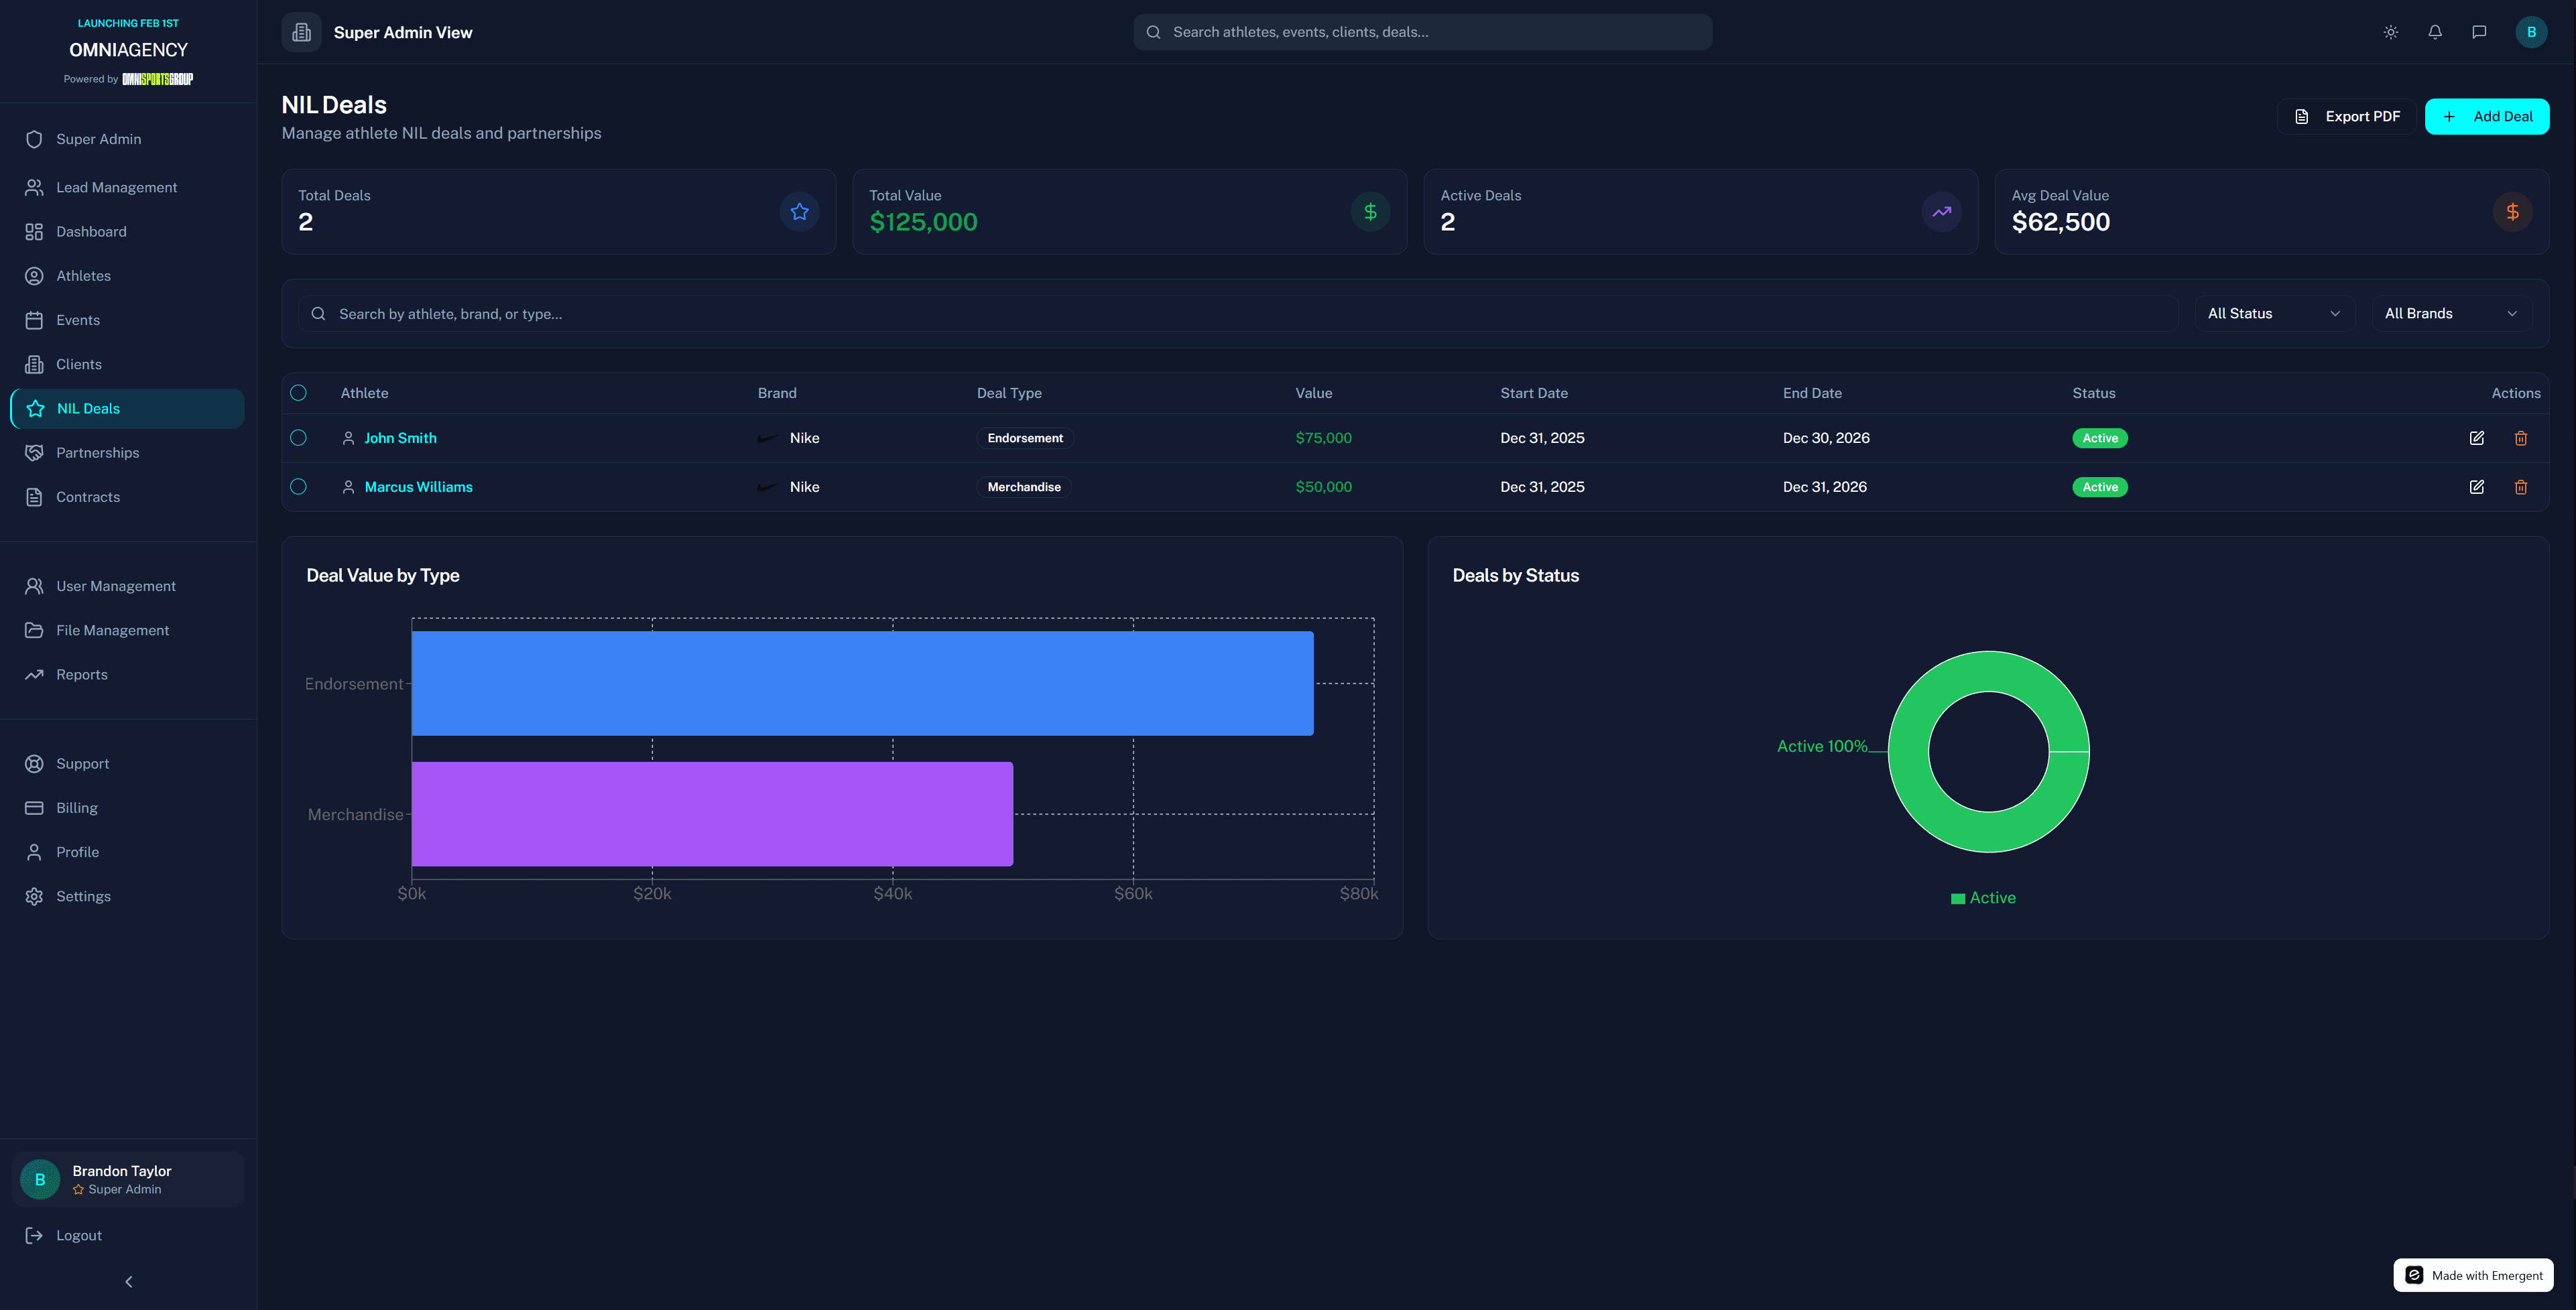Click the Endorsement deal type badge
The image size is (2576, 1310).
click(1024, 438)
